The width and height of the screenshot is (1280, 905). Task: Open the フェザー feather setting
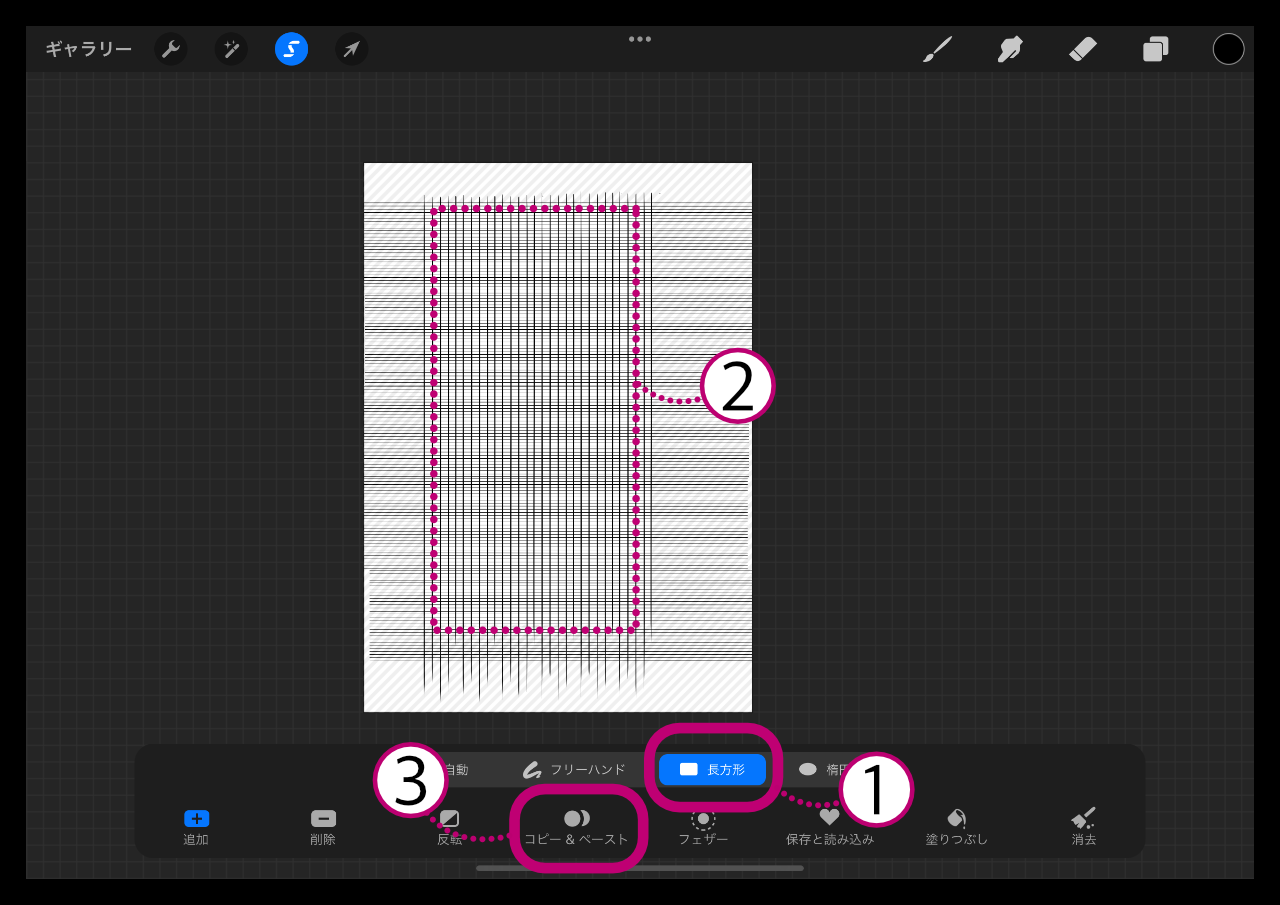click(x=703, y=827)
